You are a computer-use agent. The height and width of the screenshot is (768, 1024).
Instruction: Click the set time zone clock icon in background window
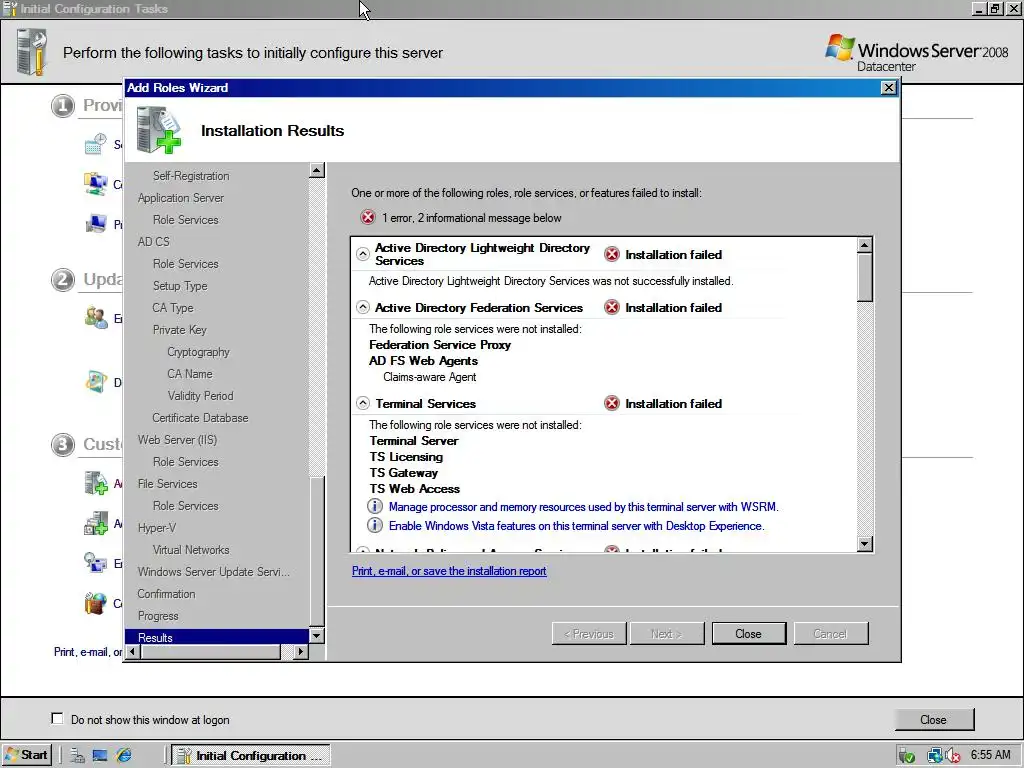coord(96,144)
